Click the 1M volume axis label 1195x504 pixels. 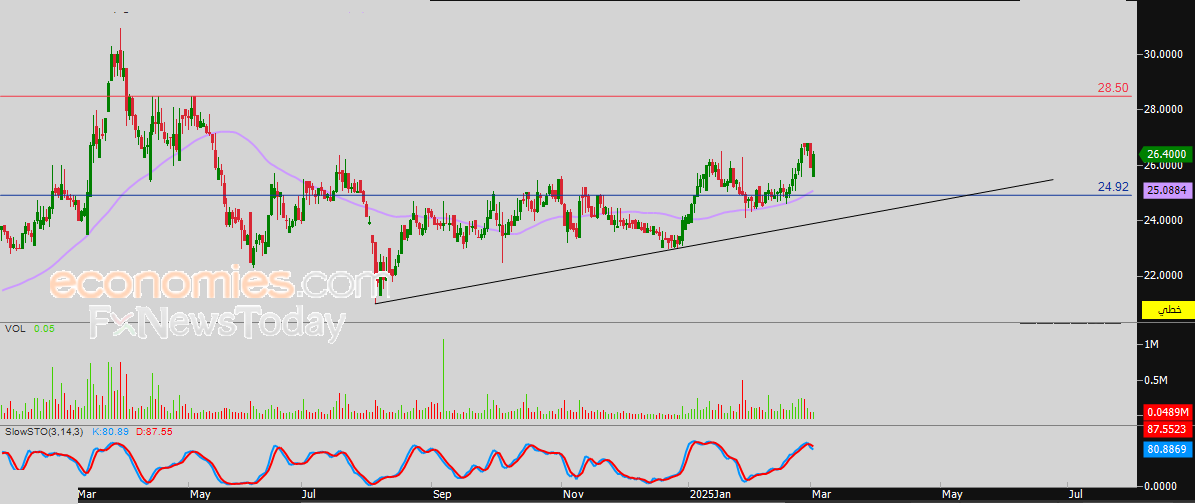tap(1152, 345)
